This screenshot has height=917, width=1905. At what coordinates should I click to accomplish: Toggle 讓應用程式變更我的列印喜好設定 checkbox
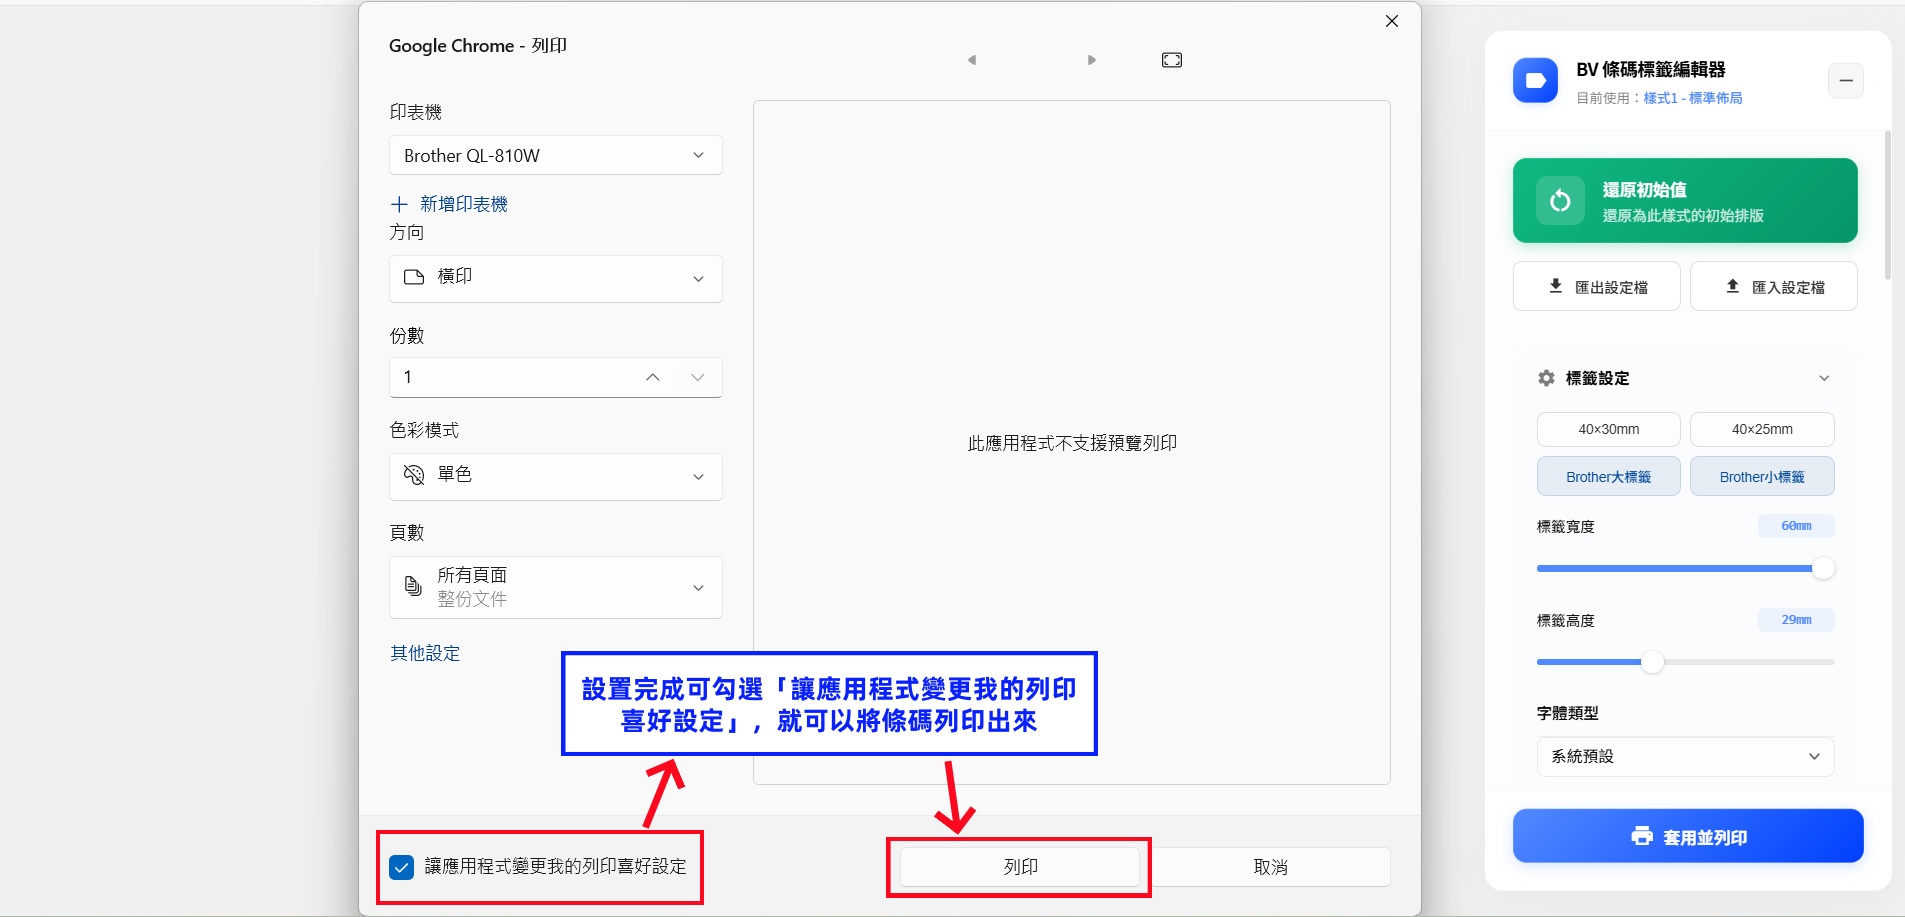[x=402, y=867]
